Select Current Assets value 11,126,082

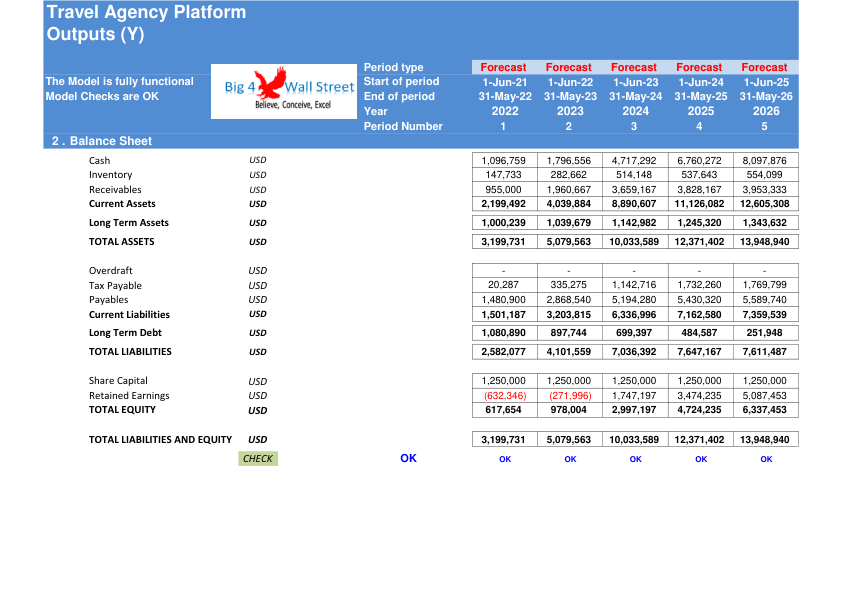click(700, 204)
